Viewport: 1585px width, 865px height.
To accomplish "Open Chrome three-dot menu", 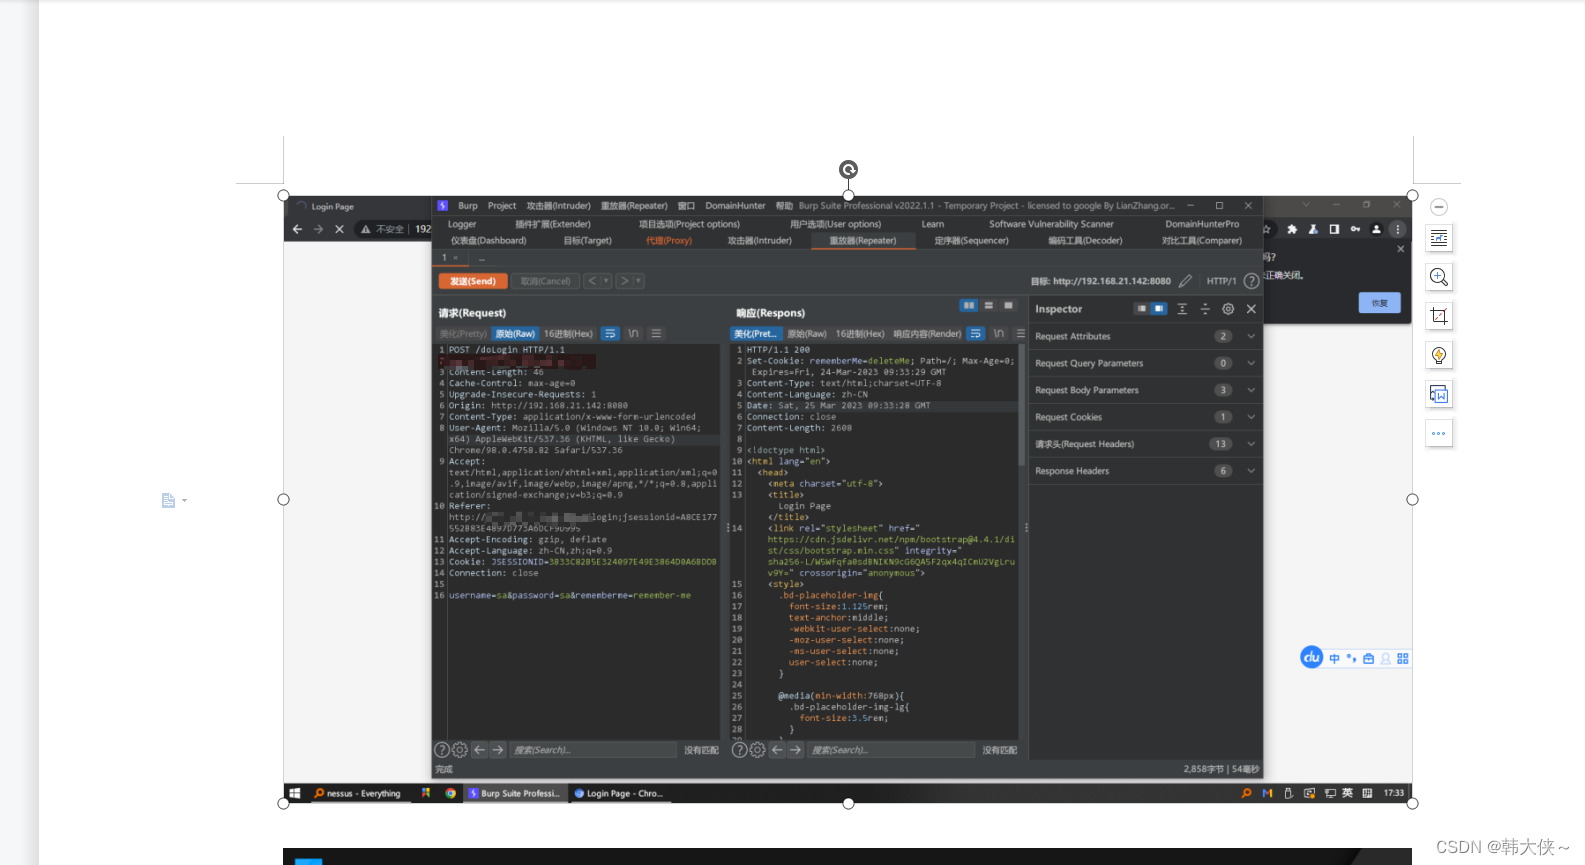I will [x=1397, y=229].
